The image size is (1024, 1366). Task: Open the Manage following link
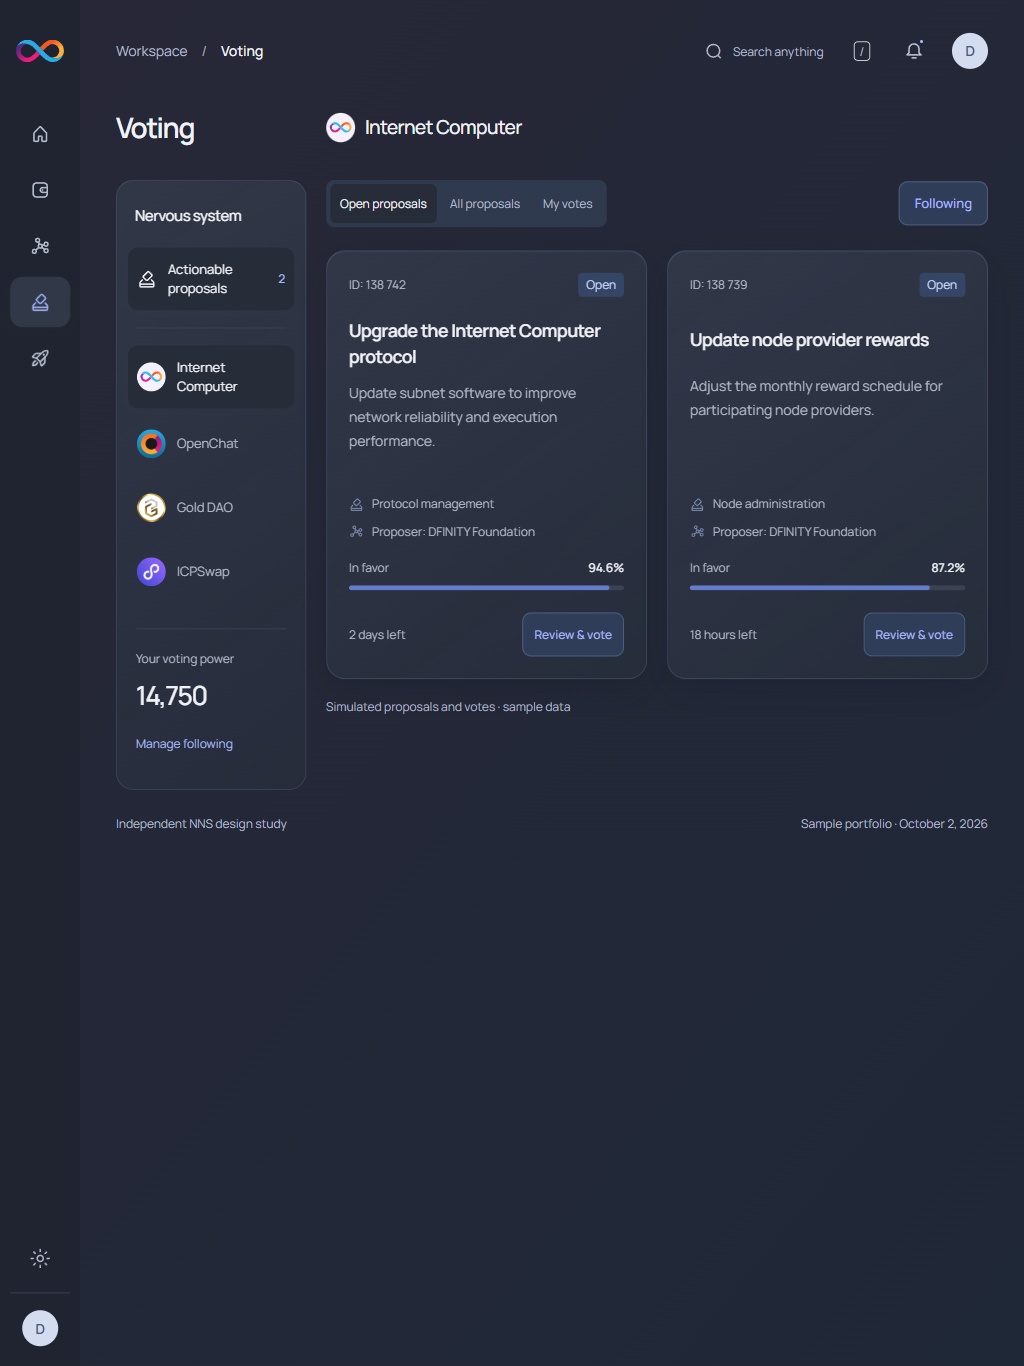(x=184, y=744)
